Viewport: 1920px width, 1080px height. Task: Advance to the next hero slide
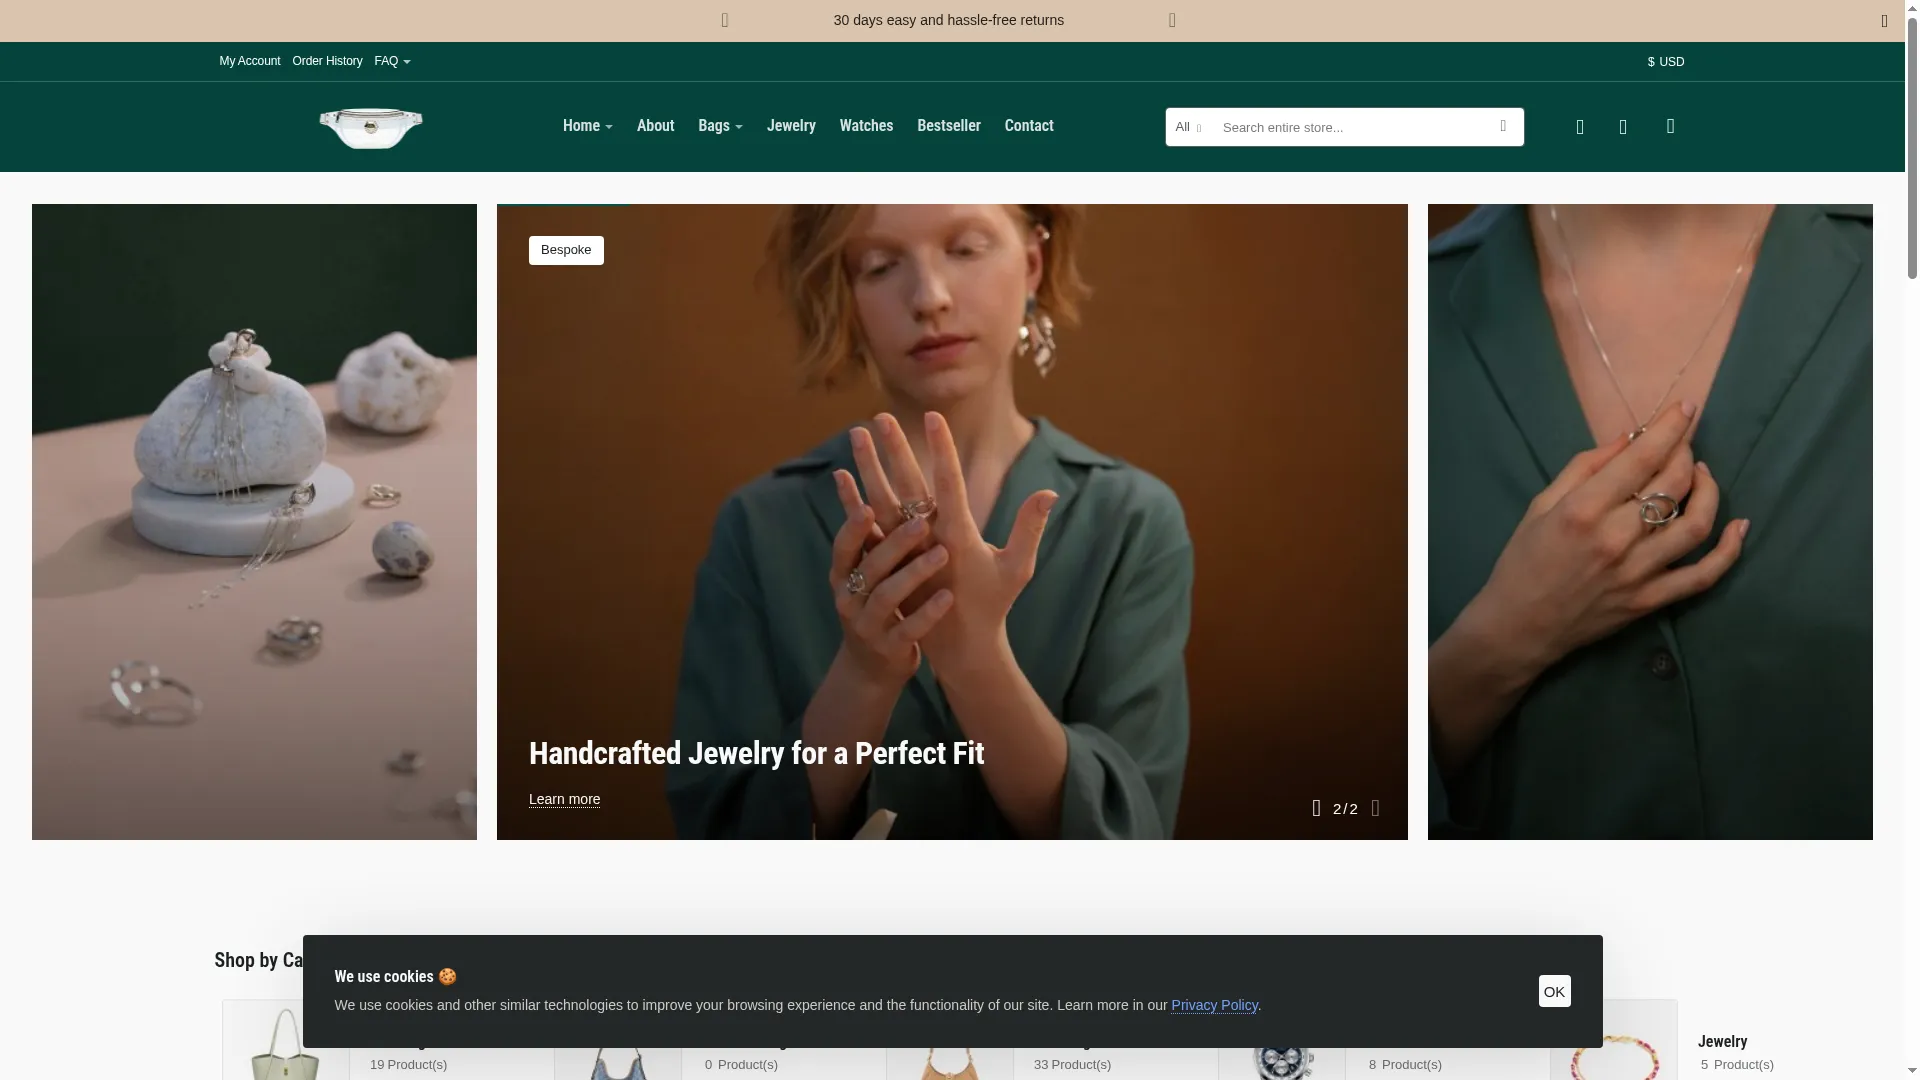coord(1375,808)
